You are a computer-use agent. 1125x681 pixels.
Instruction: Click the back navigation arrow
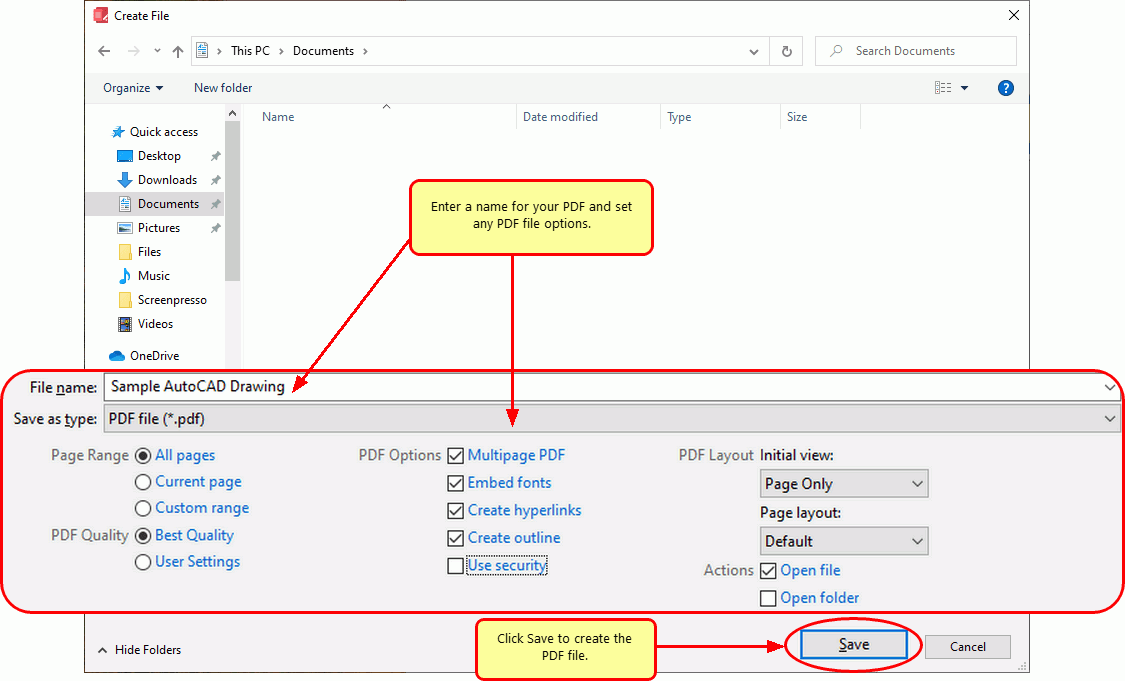(104, 50)
